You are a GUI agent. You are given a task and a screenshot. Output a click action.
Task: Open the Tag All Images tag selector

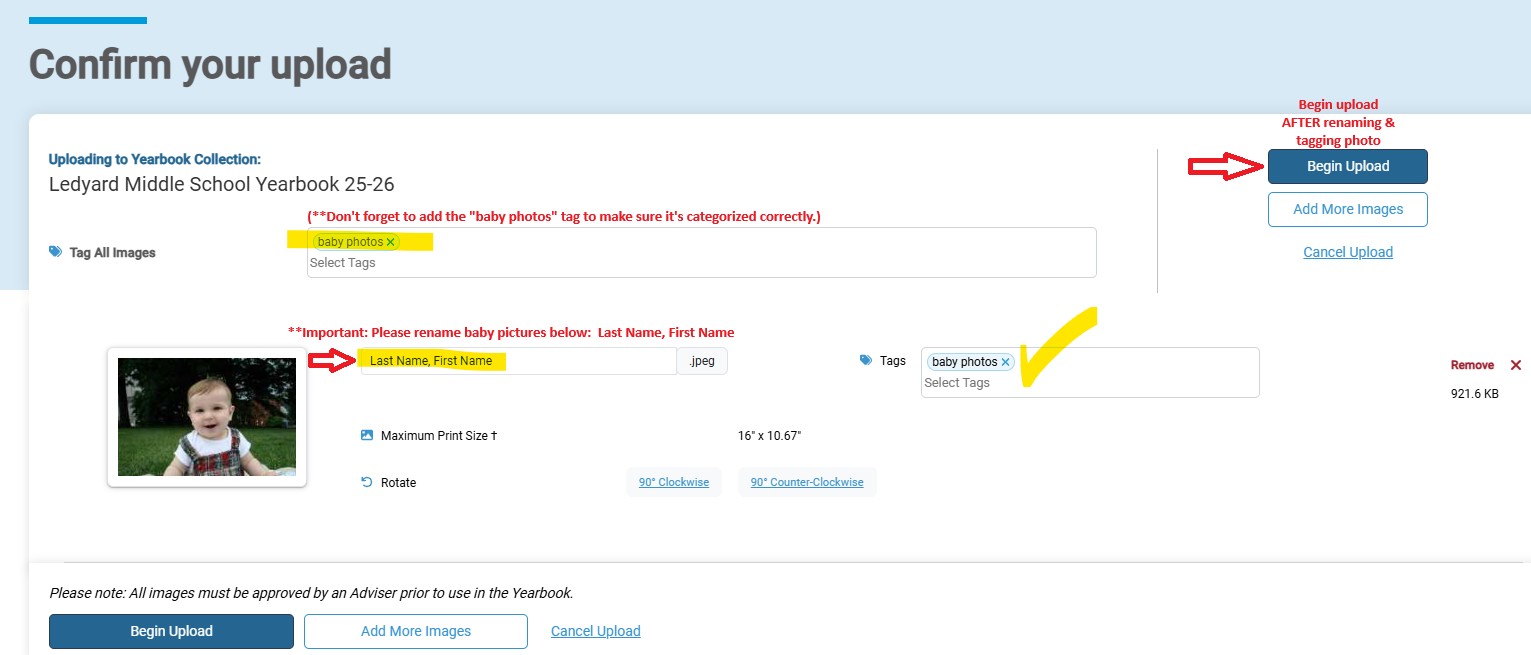(700, 263)
